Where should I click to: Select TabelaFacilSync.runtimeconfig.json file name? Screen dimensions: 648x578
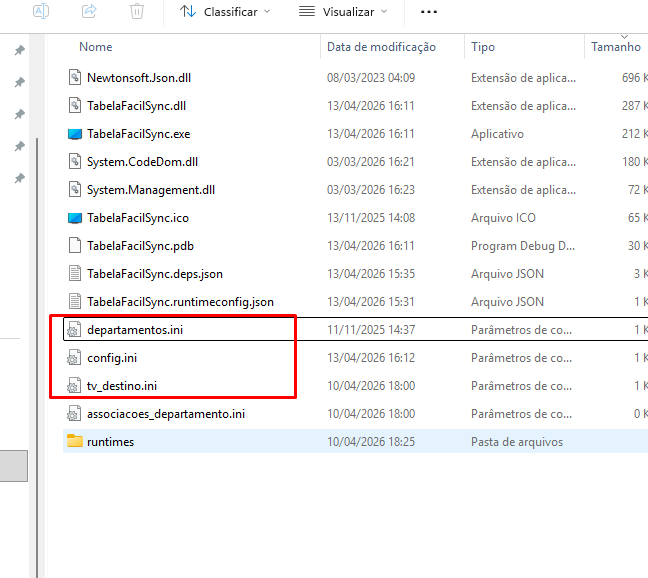click(180, 302)
